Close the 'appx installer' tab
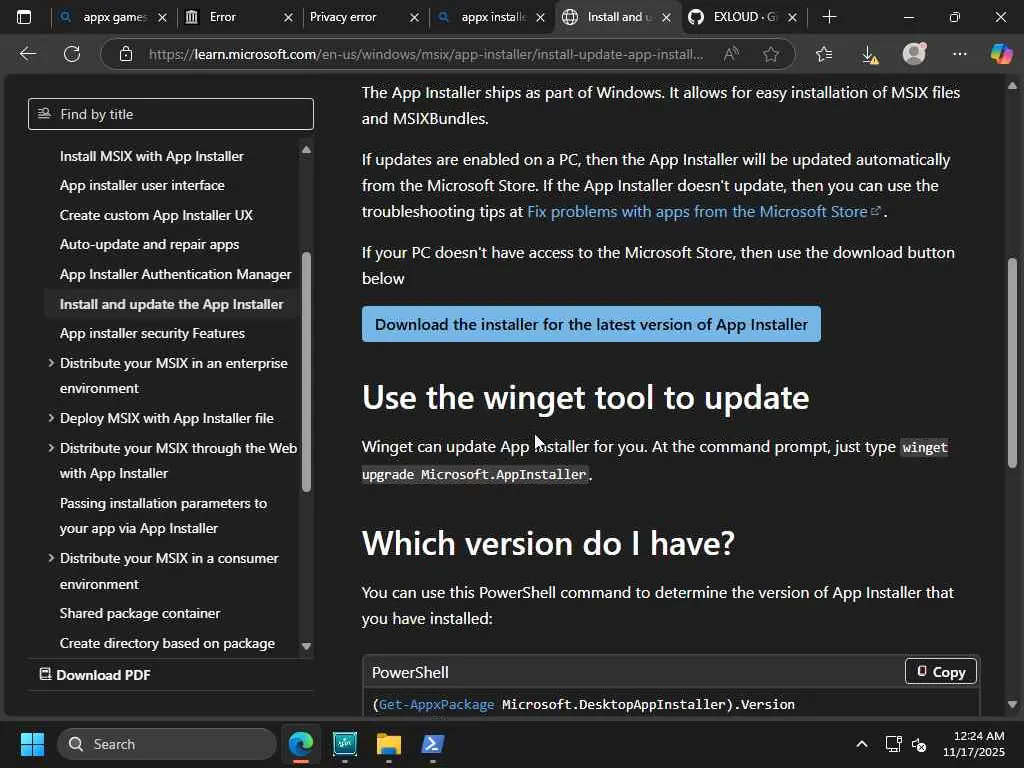 click(540, 18)
